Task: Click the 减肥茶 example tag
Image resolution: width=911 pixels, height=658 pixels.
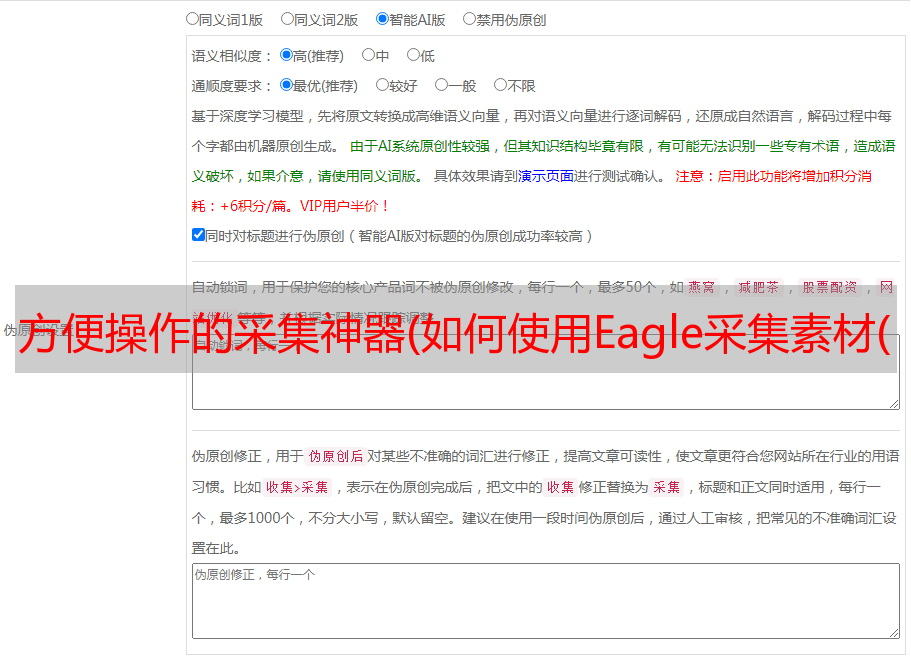Action: click(758, 287)
